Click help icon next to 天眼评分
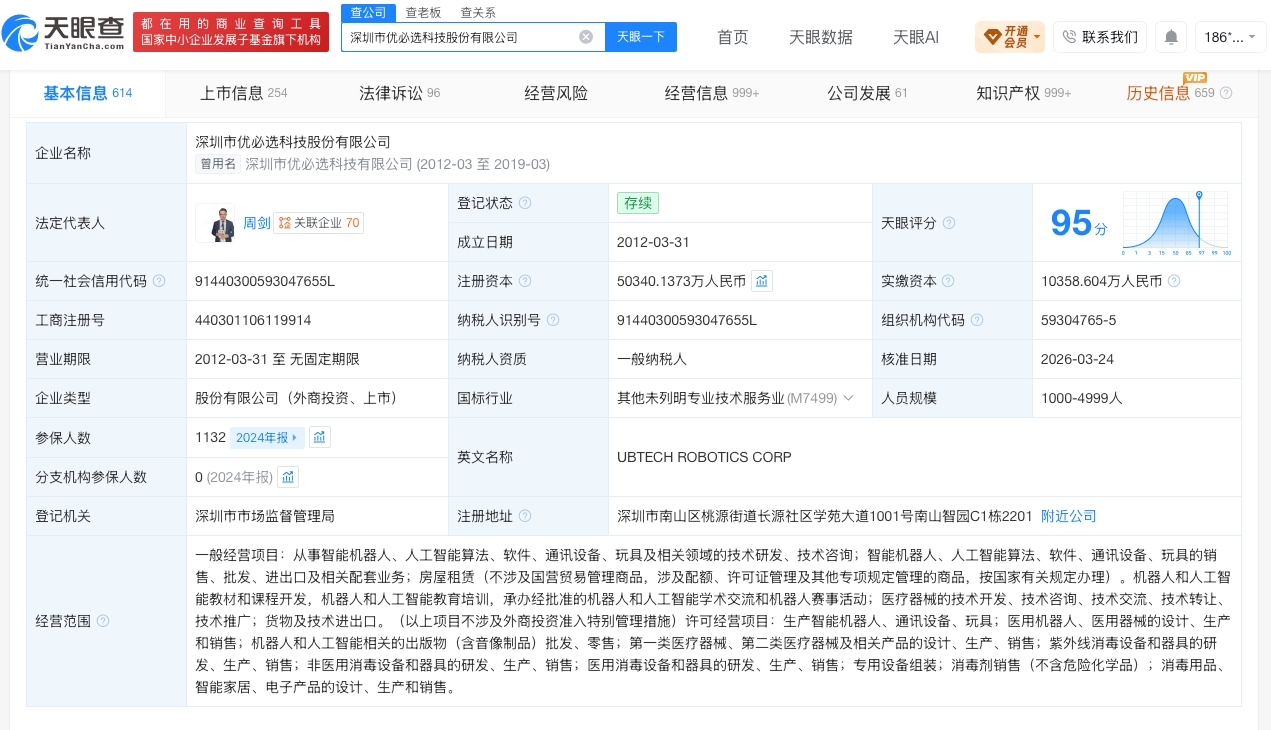The width and height of the screenshot is (1271, 730). pyautogui.click(x=949, y=223)
